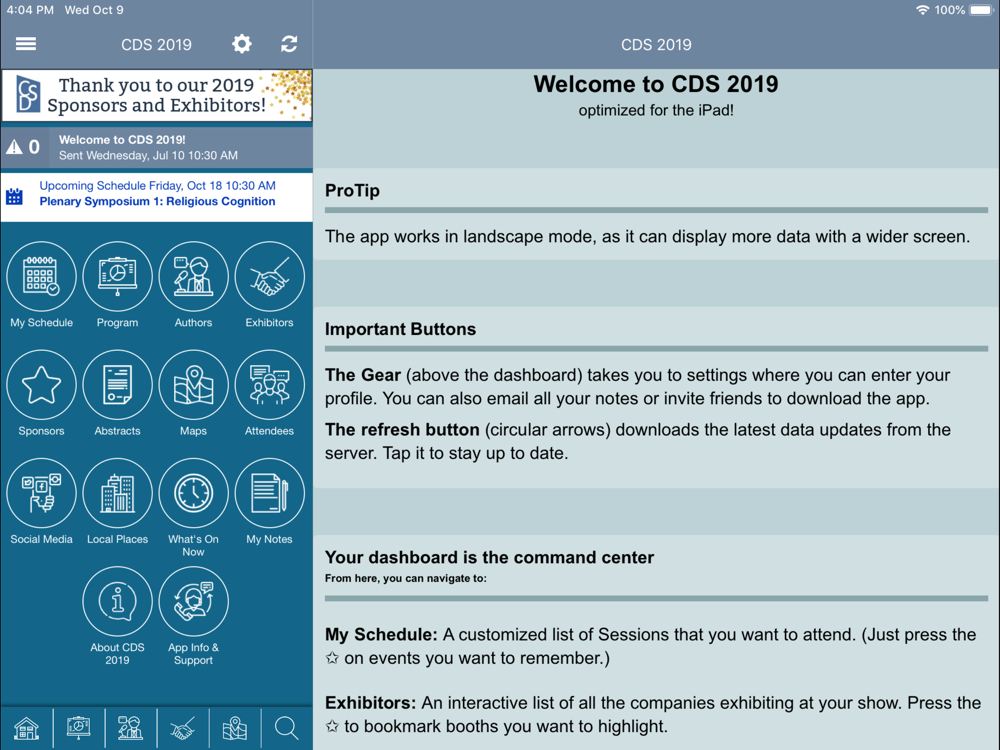View the Attendees list
1000x750 pixels.
(x=270, y=386)
